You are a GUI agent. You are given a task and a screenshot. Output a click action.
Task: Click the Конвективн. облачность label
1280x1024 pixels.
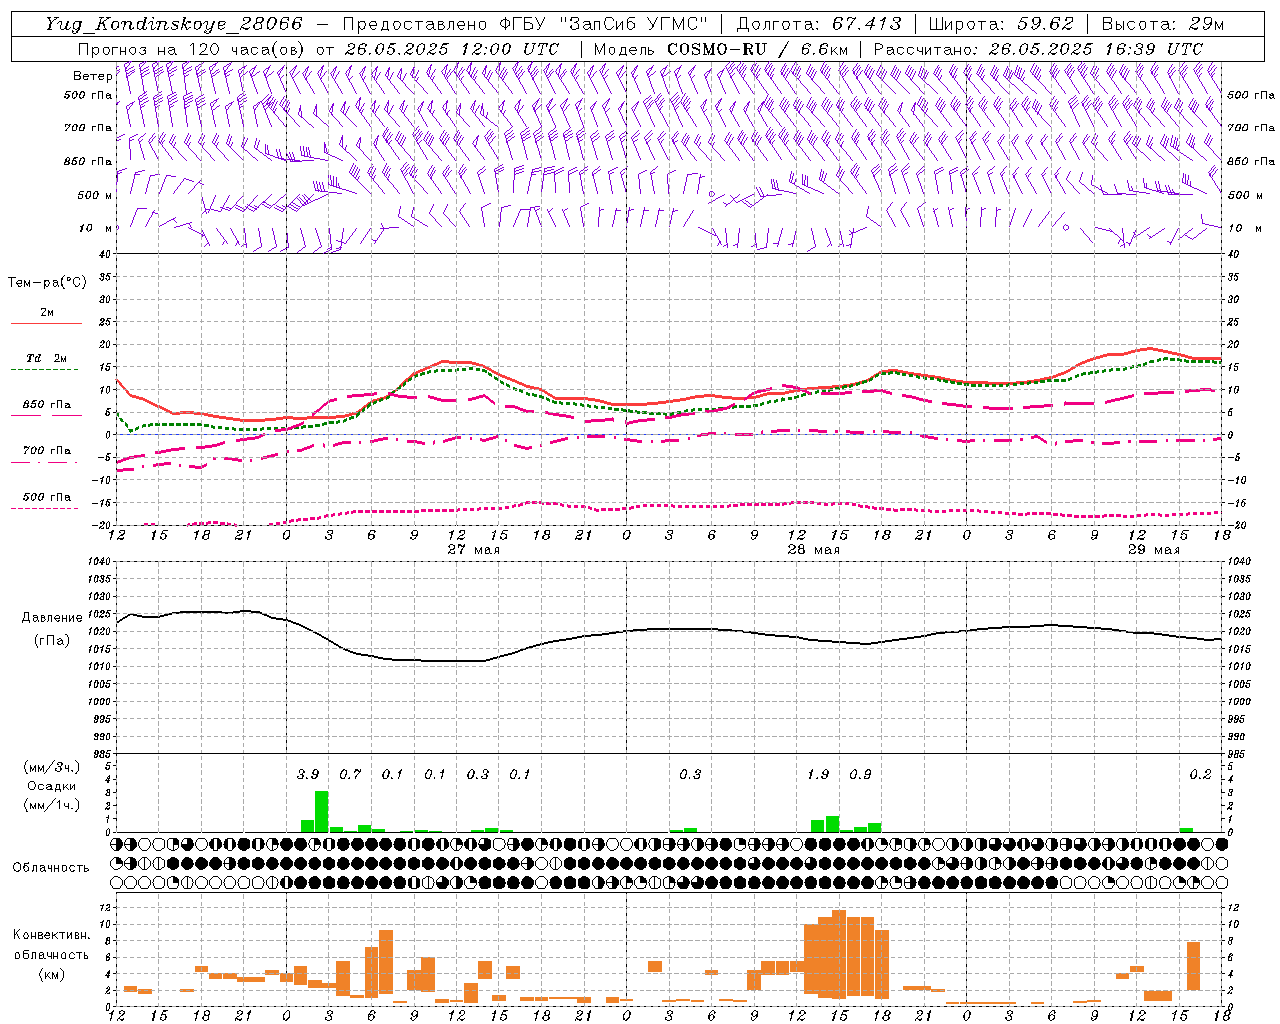tap(51, 945)
